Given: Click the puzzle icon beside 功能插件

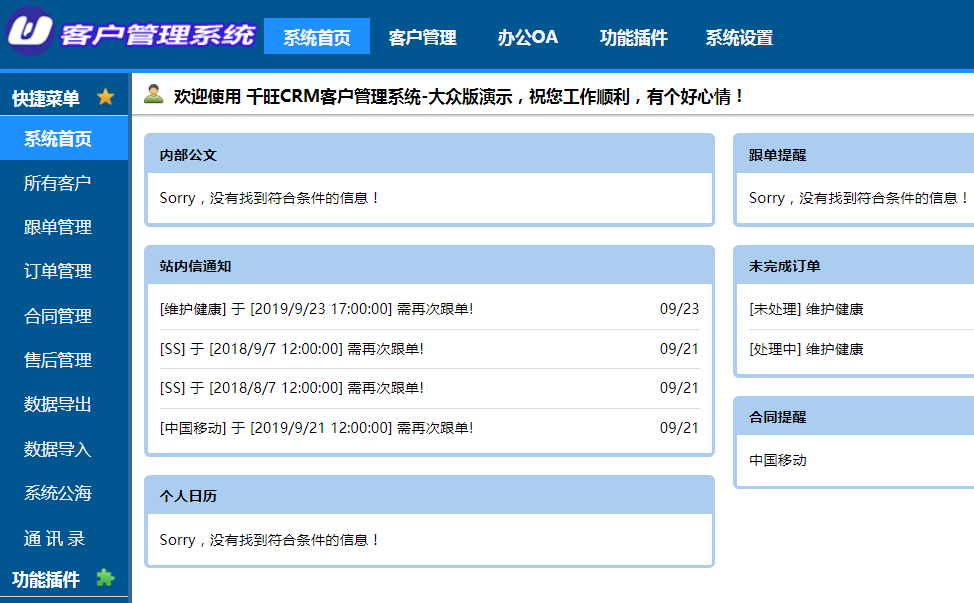Looking at the screenshot, I should 105,578.
